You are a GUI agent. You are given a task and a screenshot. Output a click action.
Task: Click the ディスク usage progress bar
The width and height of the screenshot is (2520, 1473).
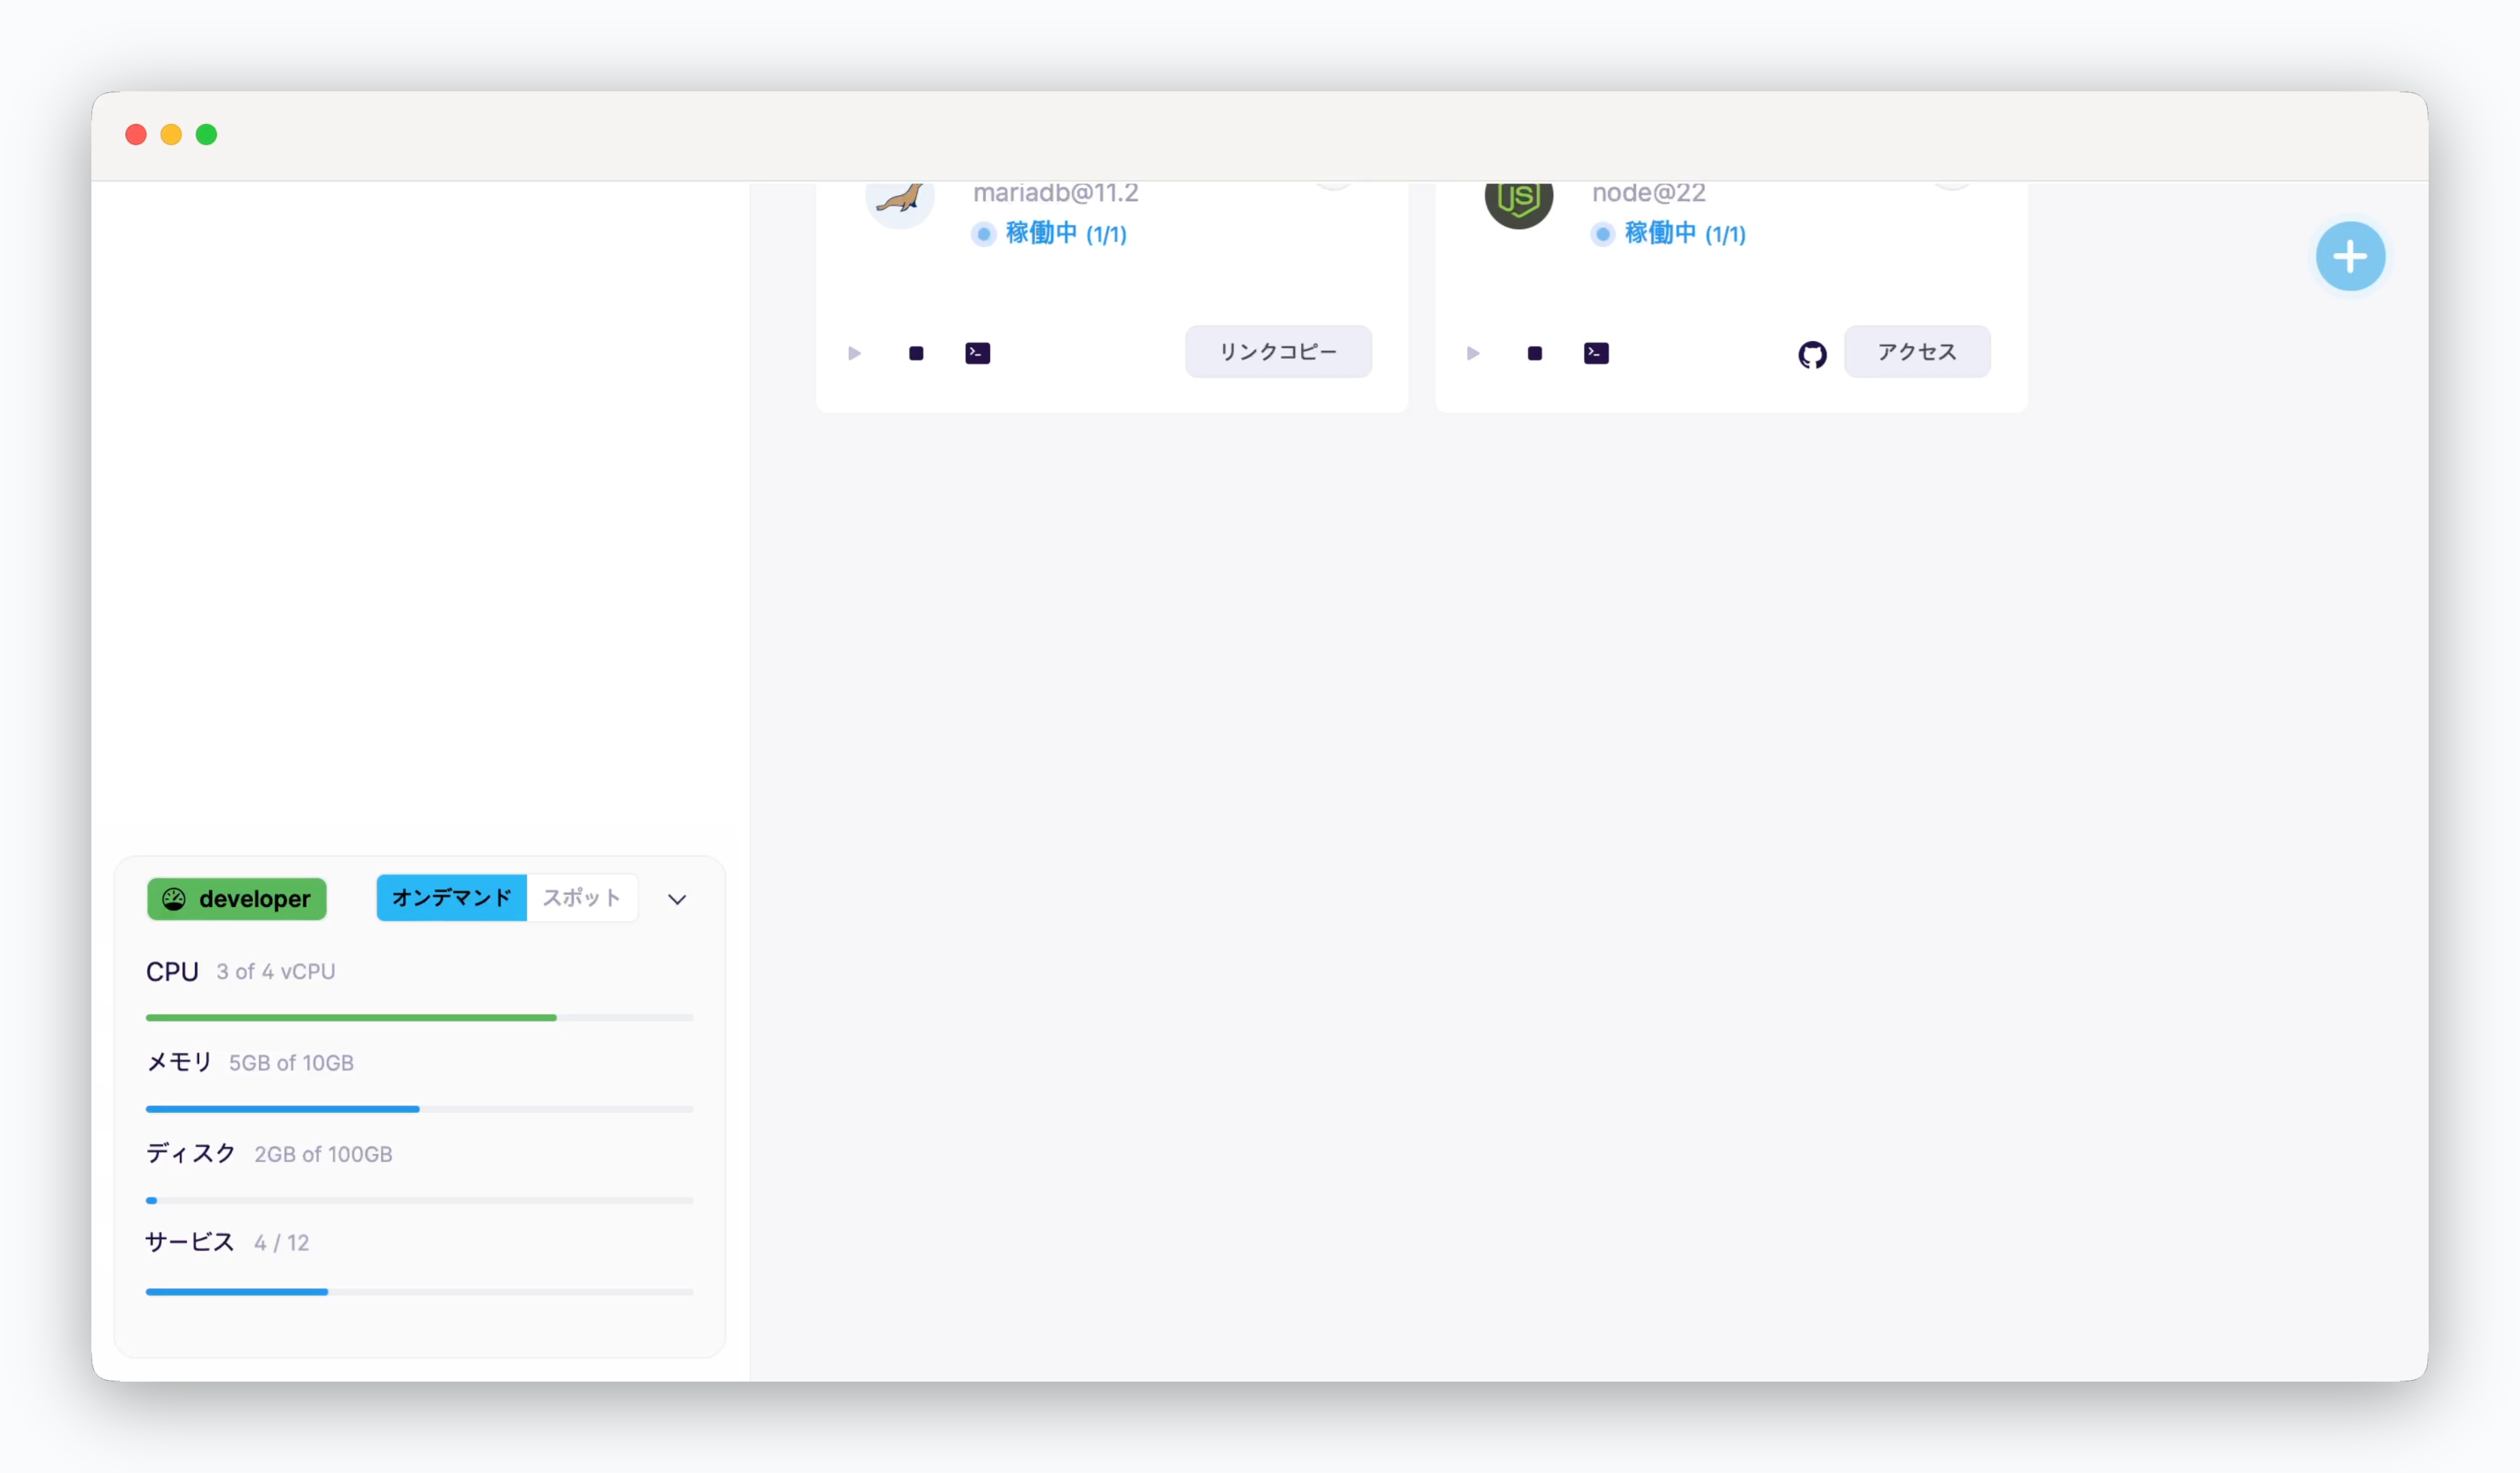[x=420, y=1200]
